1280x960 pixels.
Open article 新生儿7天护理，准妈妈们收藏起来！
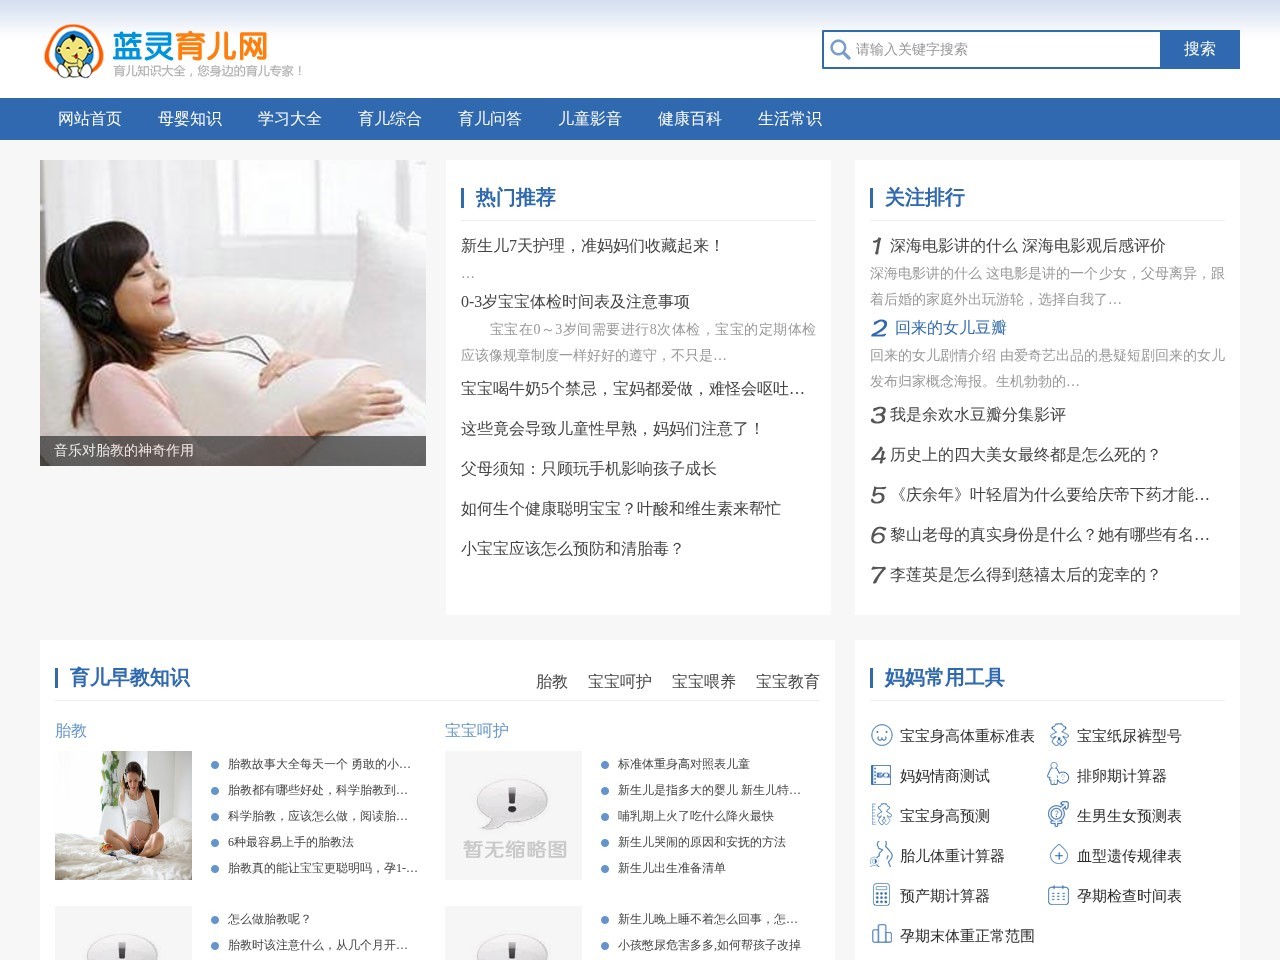click(592, 246)
